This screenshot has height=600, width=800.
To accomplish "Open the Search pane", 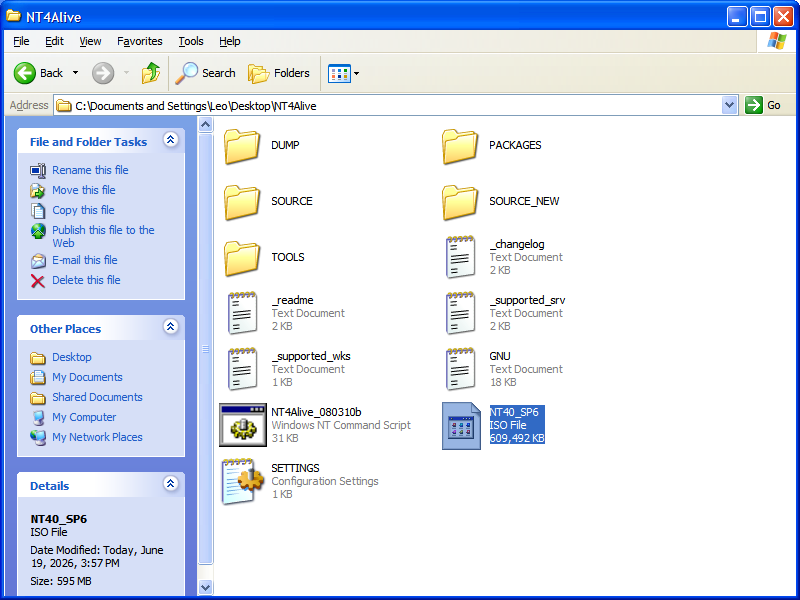I will (205, 73).
